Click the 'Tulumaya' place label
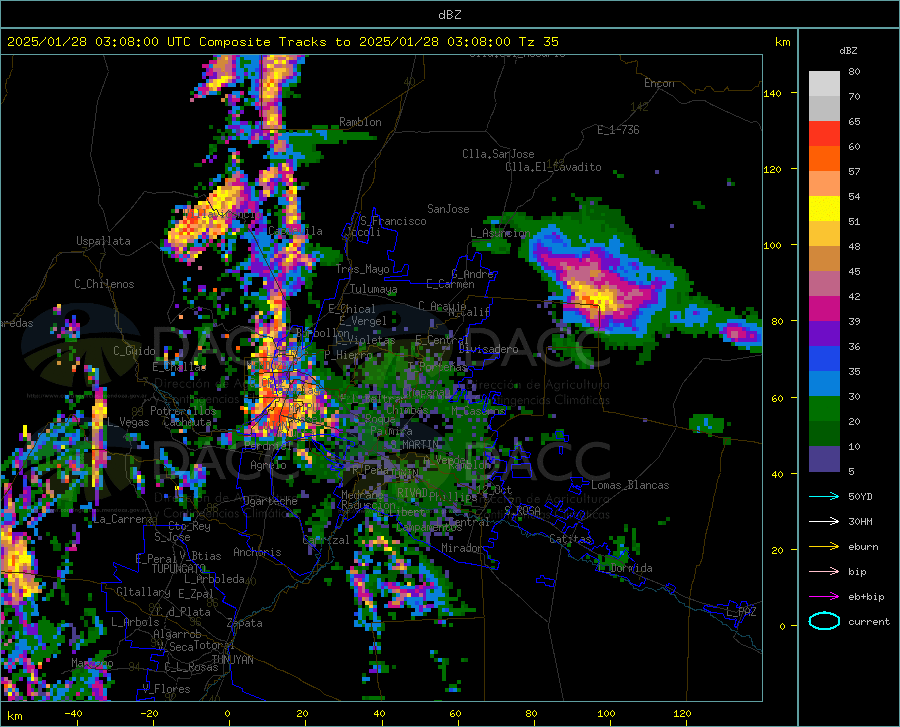Viewport: 900px width, 727px height. 373,289
